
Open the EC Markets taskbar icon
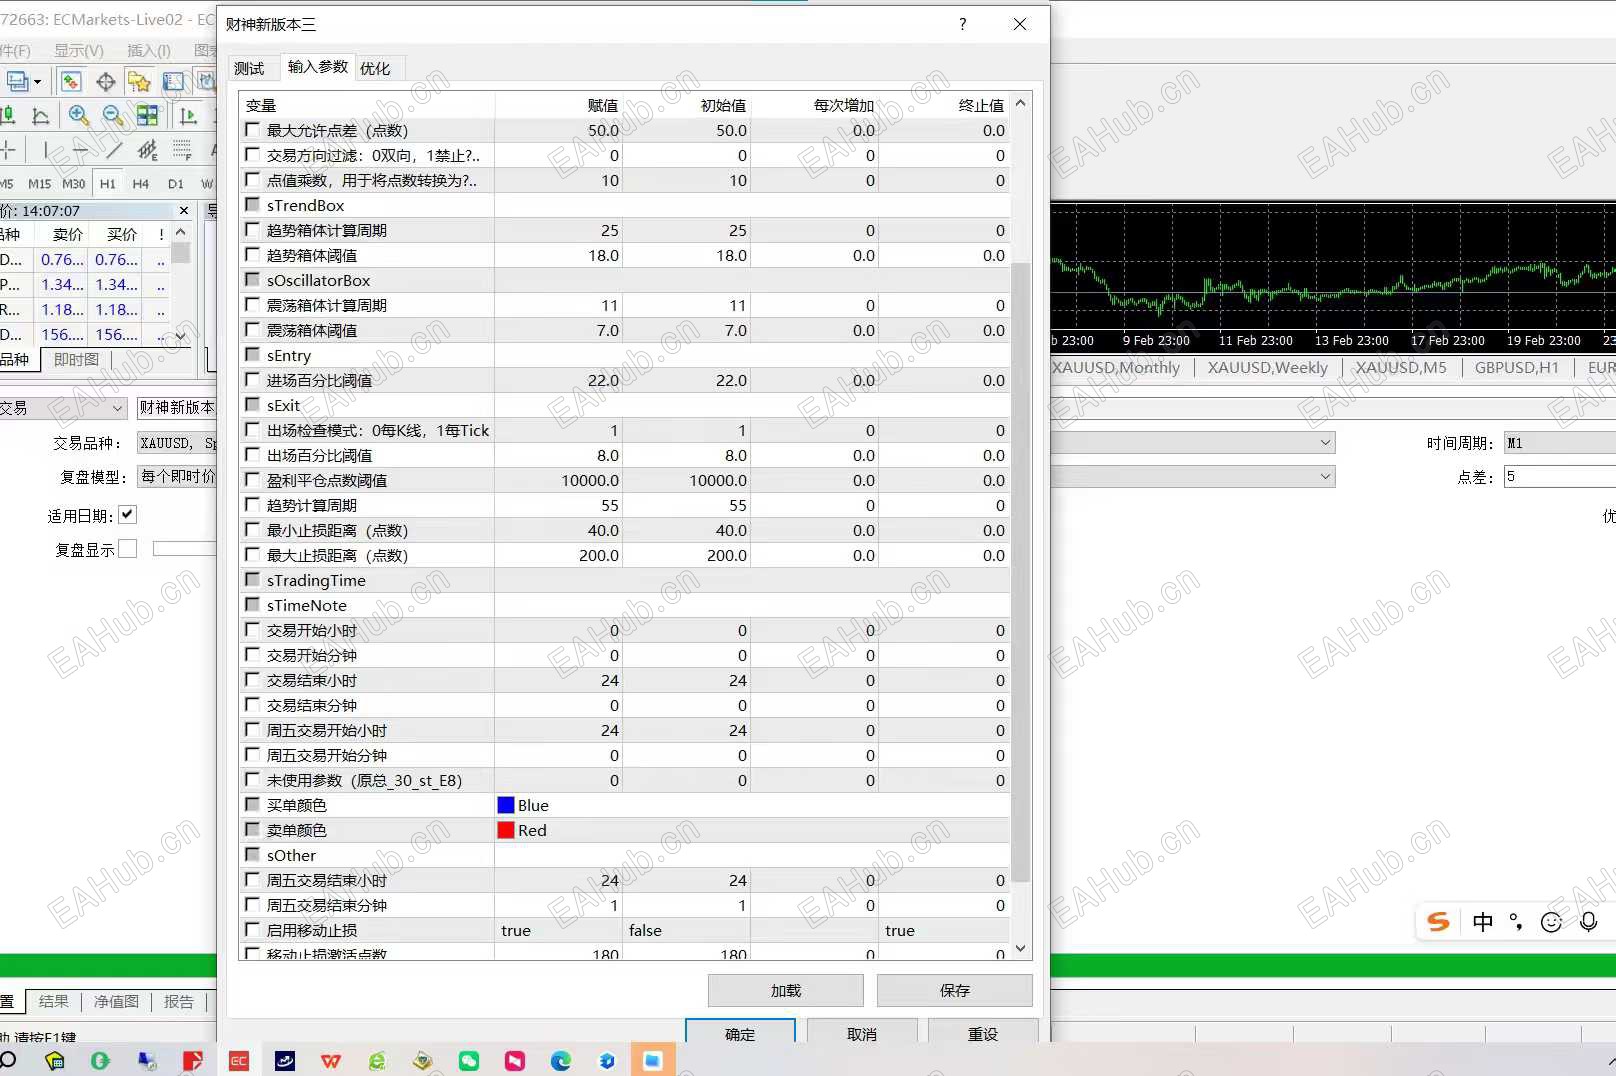pos(239,1061)
